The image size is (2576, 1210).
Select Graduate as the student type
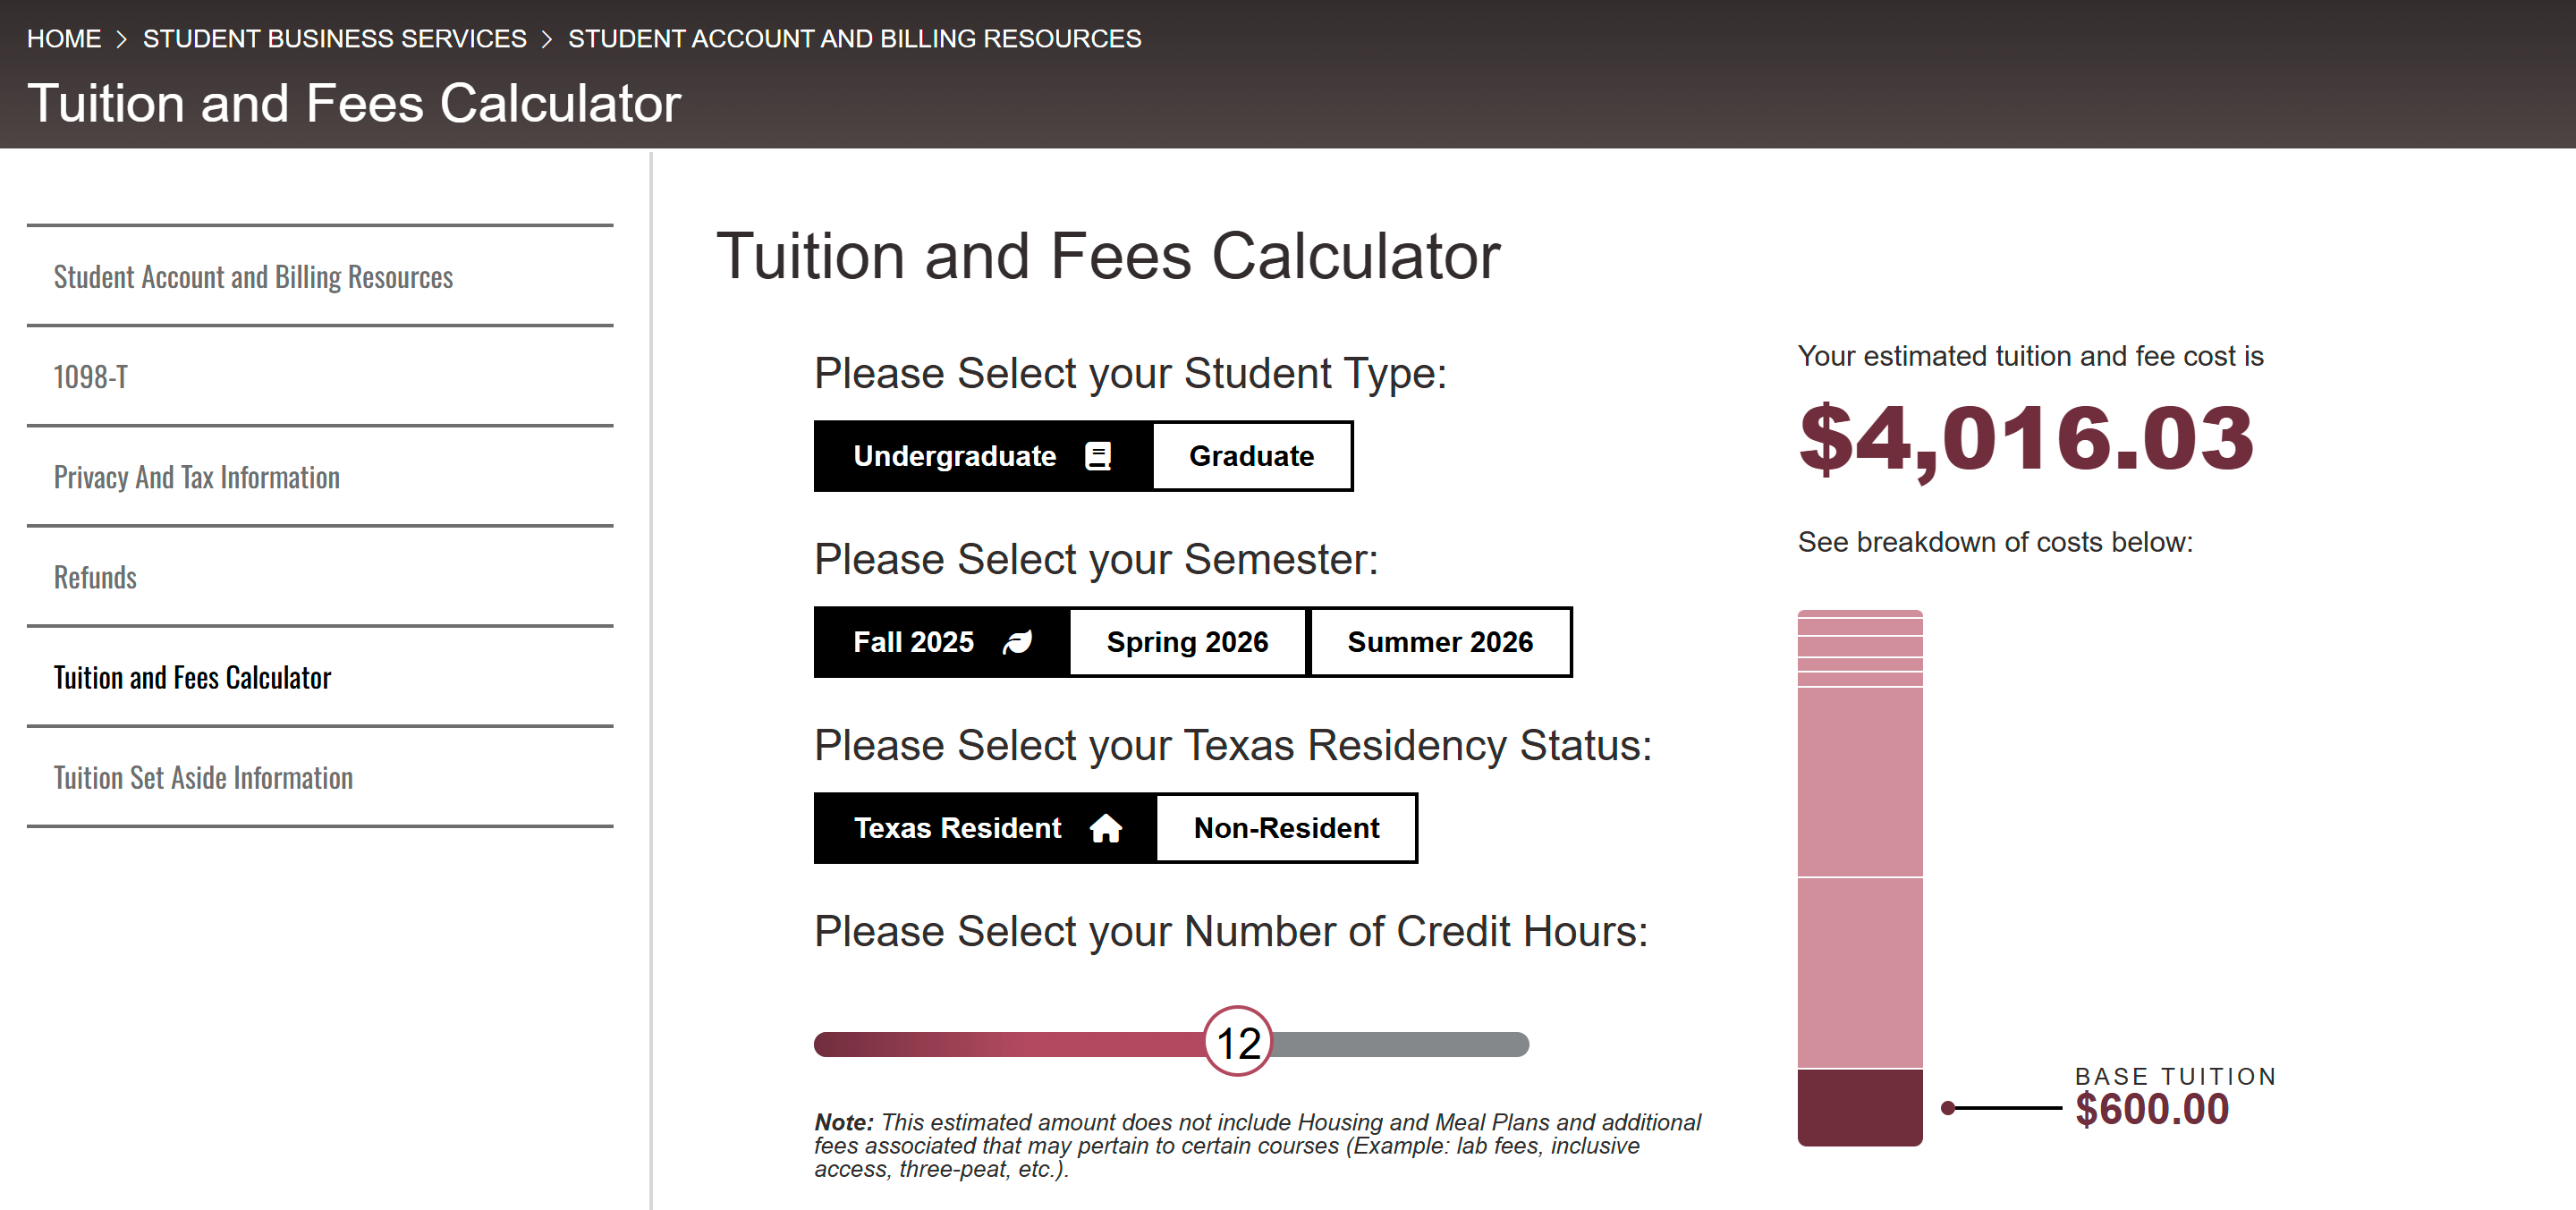click(x=1251, y=455)
